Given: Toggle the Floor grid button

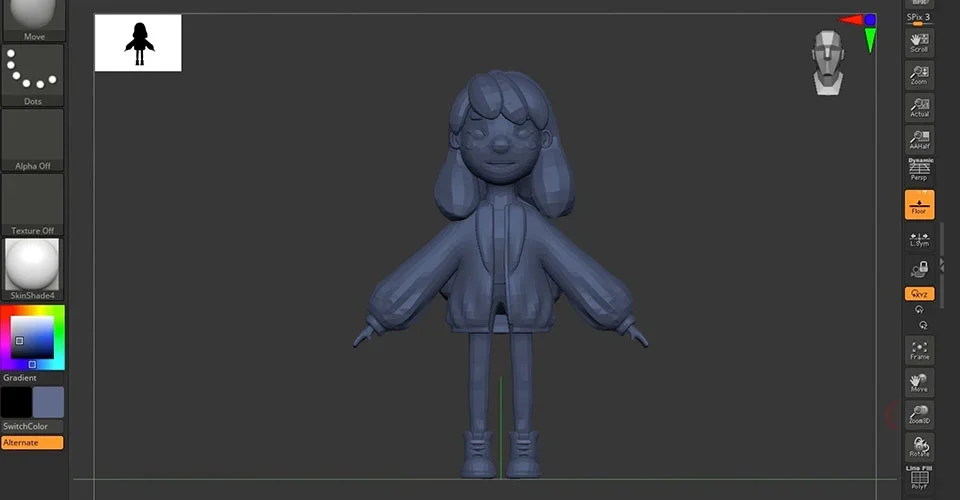Looking at the screenshot, I should [x=920, y=204].
